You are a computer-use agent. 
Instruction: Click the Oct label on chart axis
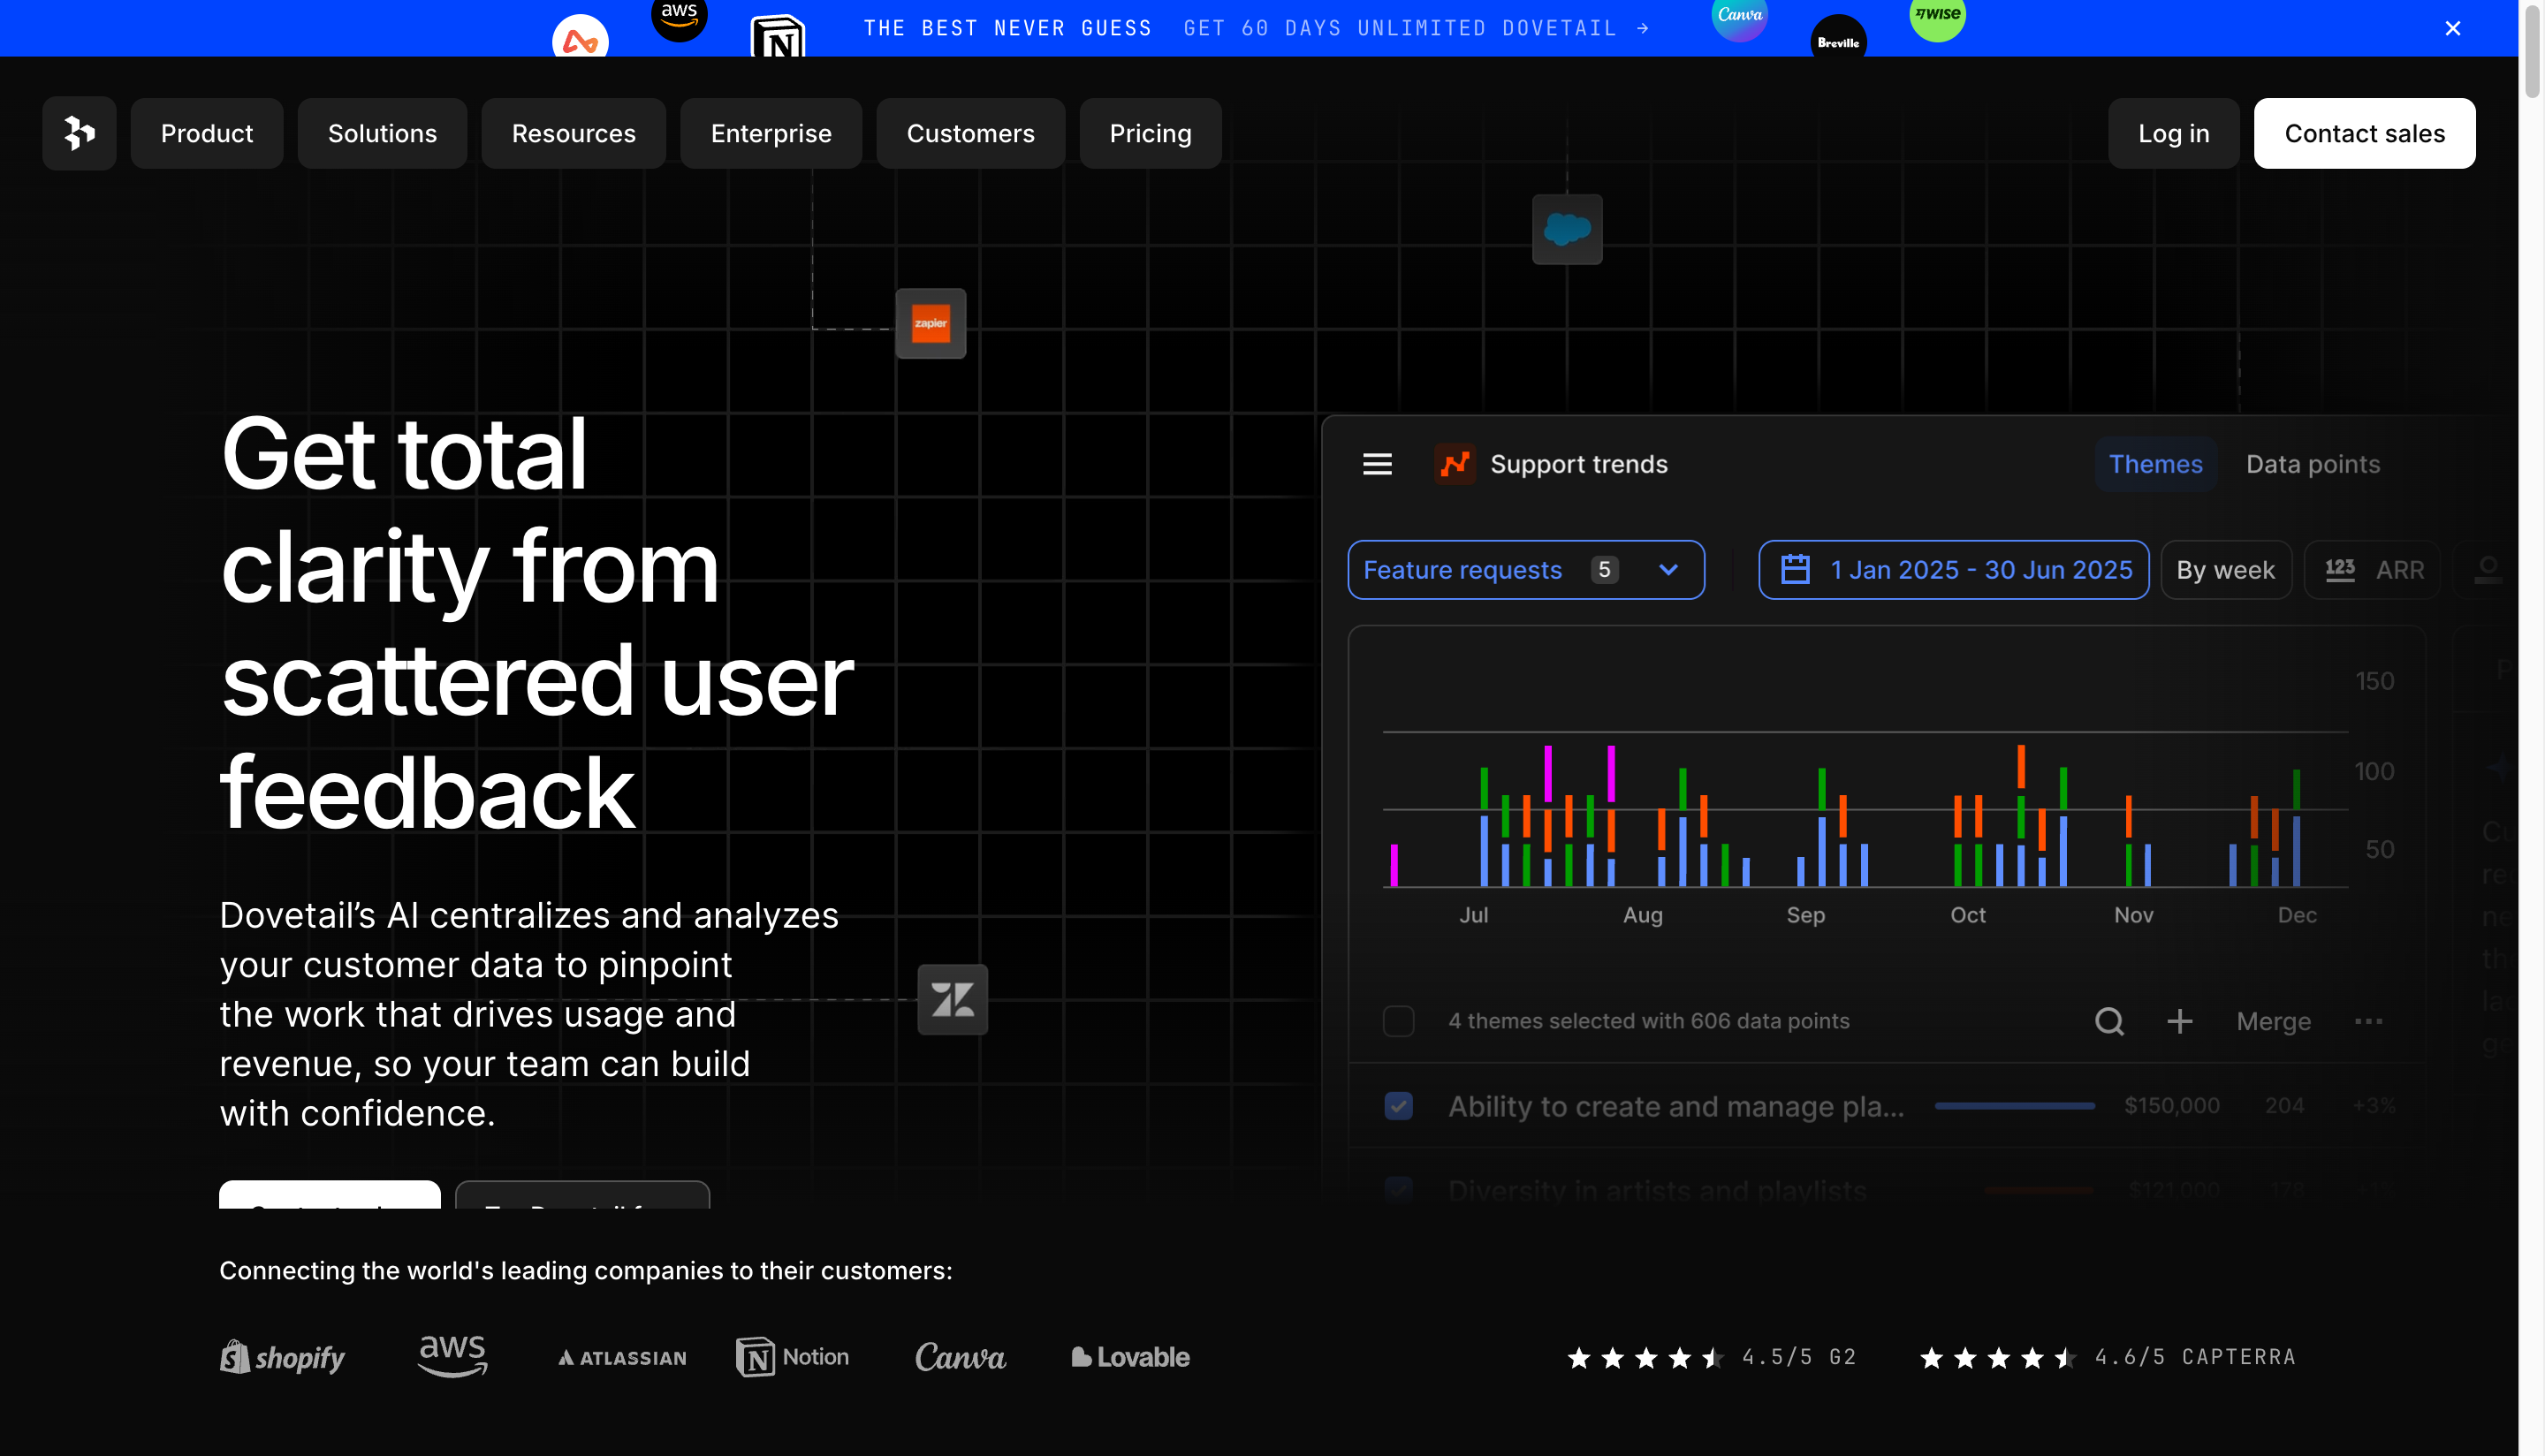tap(1967, 915)
